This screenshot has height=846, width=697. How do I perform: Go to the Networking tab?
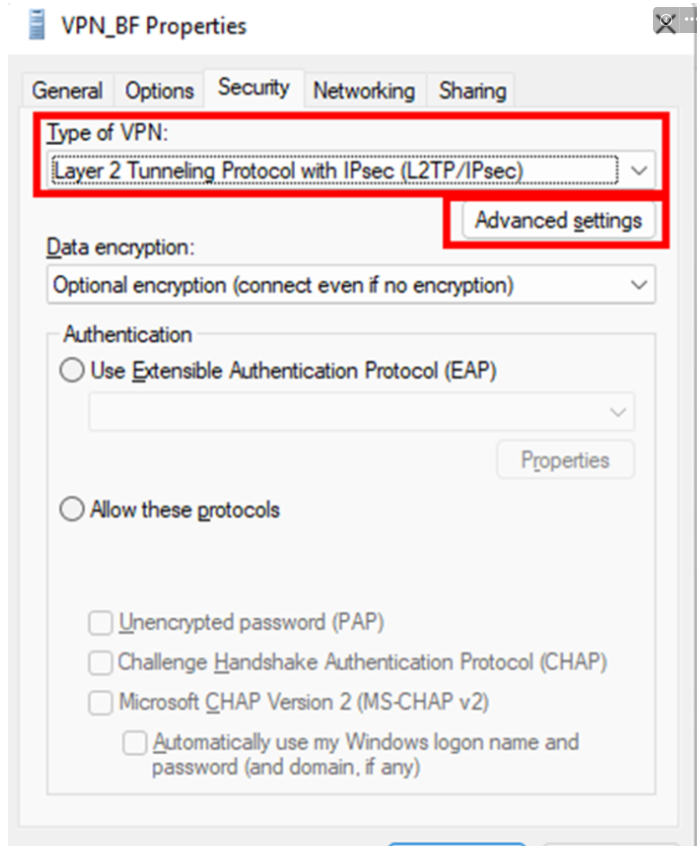[x=363, y=90]
